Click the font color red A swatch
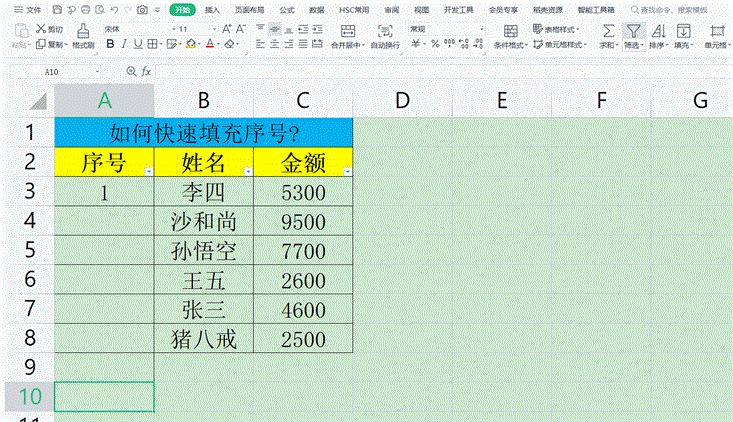733x422 pixels. coord(208,45)
